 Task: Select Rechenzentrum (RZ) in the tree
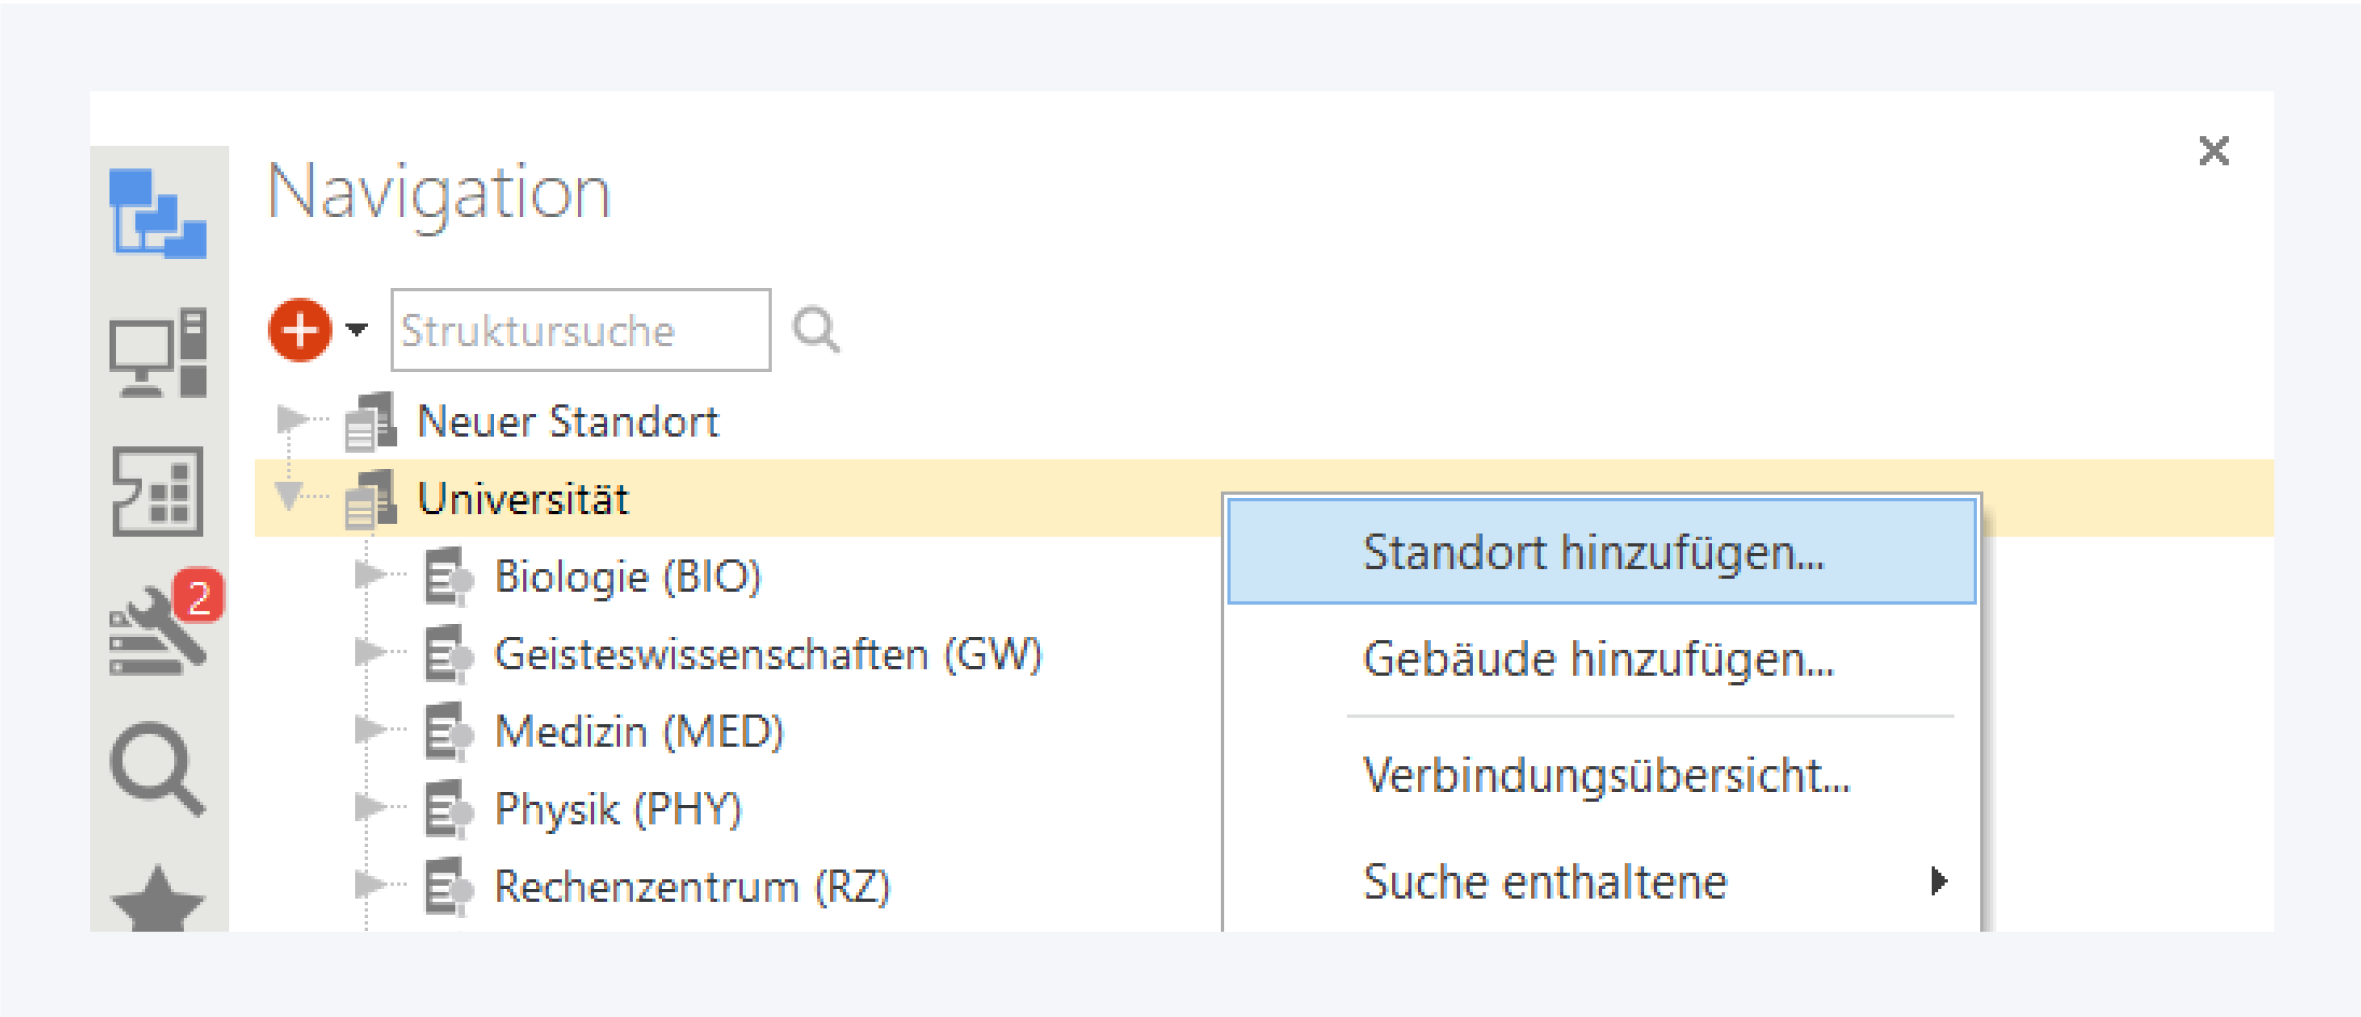point(692,887)
